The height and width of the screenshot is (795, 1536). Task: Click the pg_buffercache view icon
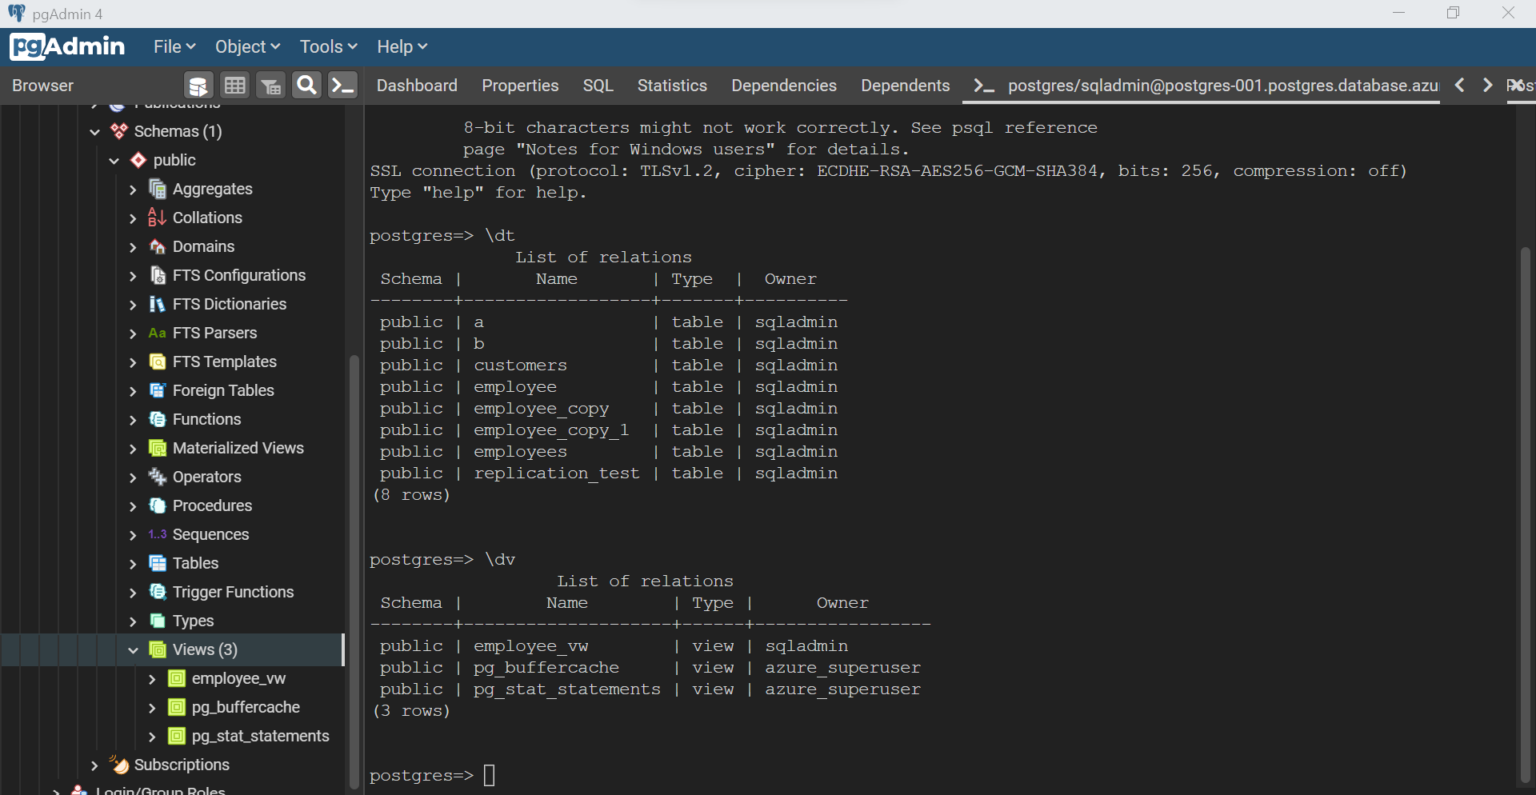point(178,707)
